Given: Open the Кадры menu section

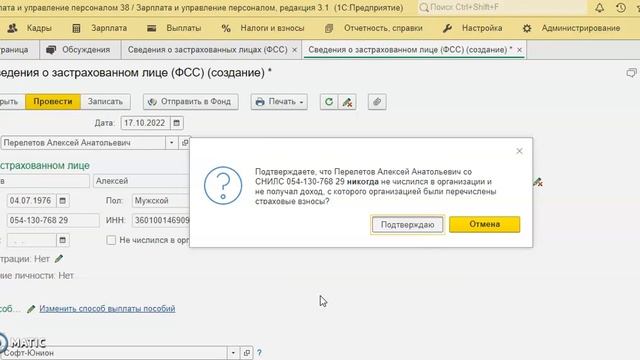Looking at the screenshot, I should pyautogui.click(x=30, y=28).
